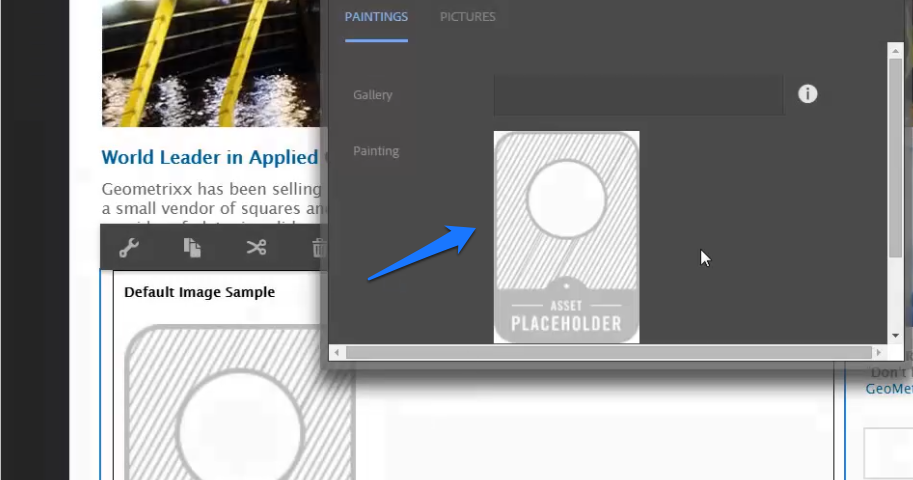Switch to the PICTURES tab
Viewport: 913px width, 480px height.
468,17
